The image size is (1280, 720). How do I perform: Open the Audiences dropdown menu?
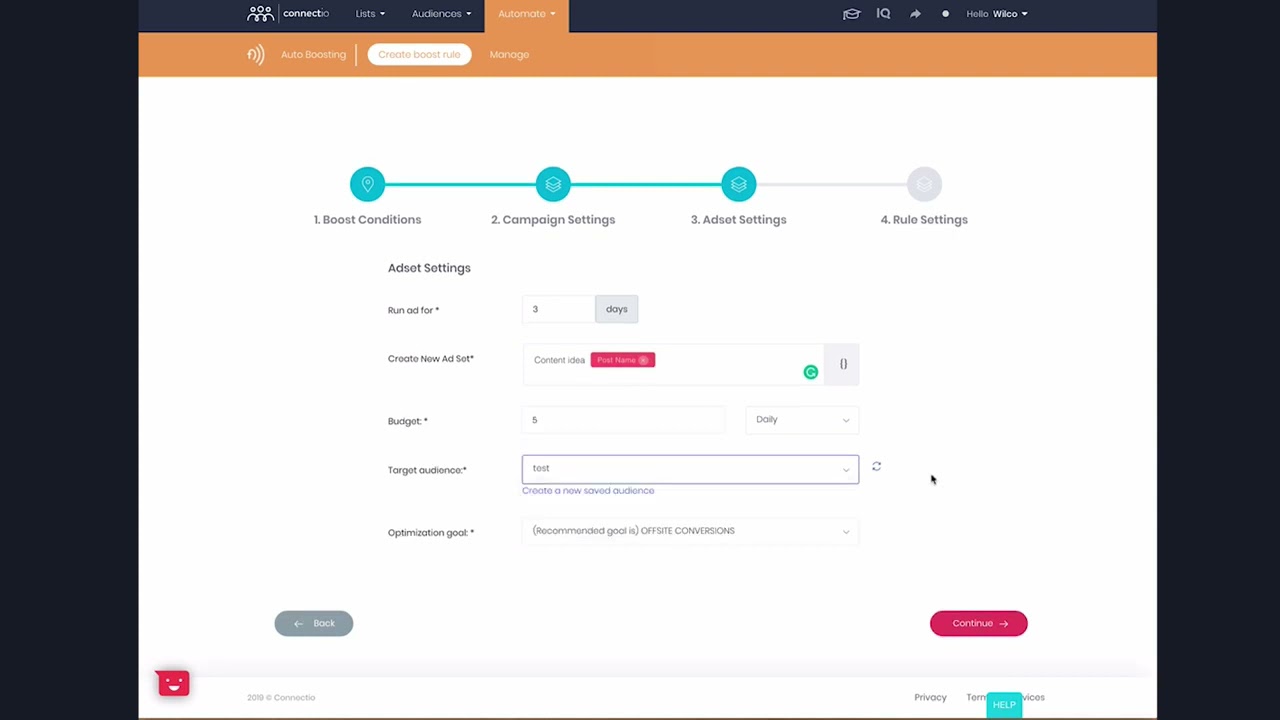point(441,14)
